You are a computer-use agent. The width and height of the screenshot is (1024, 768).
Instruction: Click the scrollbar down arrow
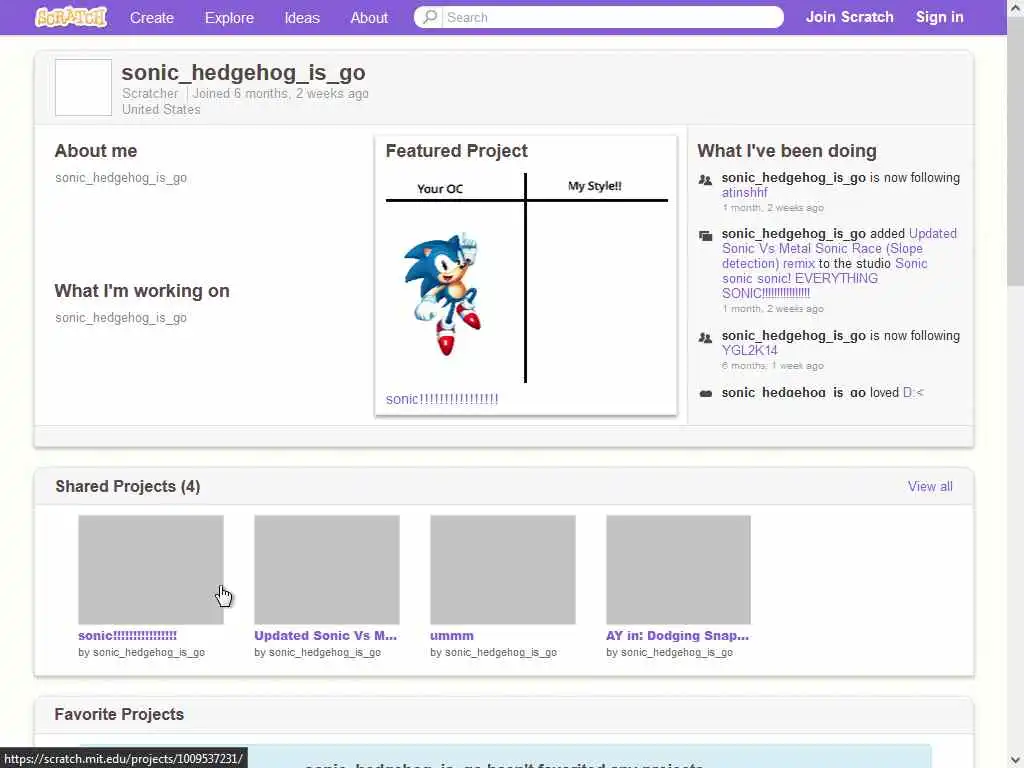click(1016, 760)
